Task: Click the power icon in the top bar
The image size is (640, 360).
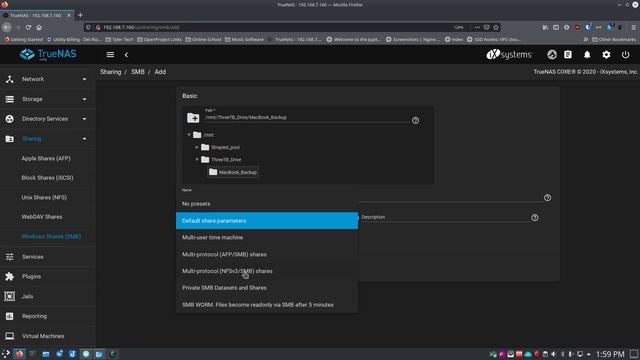Action: point(625,54)
